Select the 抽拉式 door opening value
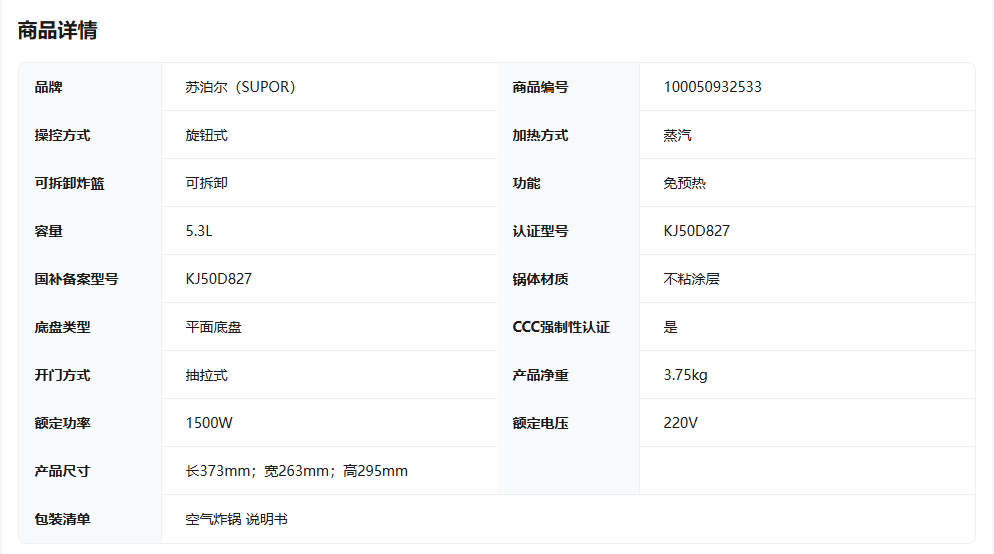 (x=206, y=375)
